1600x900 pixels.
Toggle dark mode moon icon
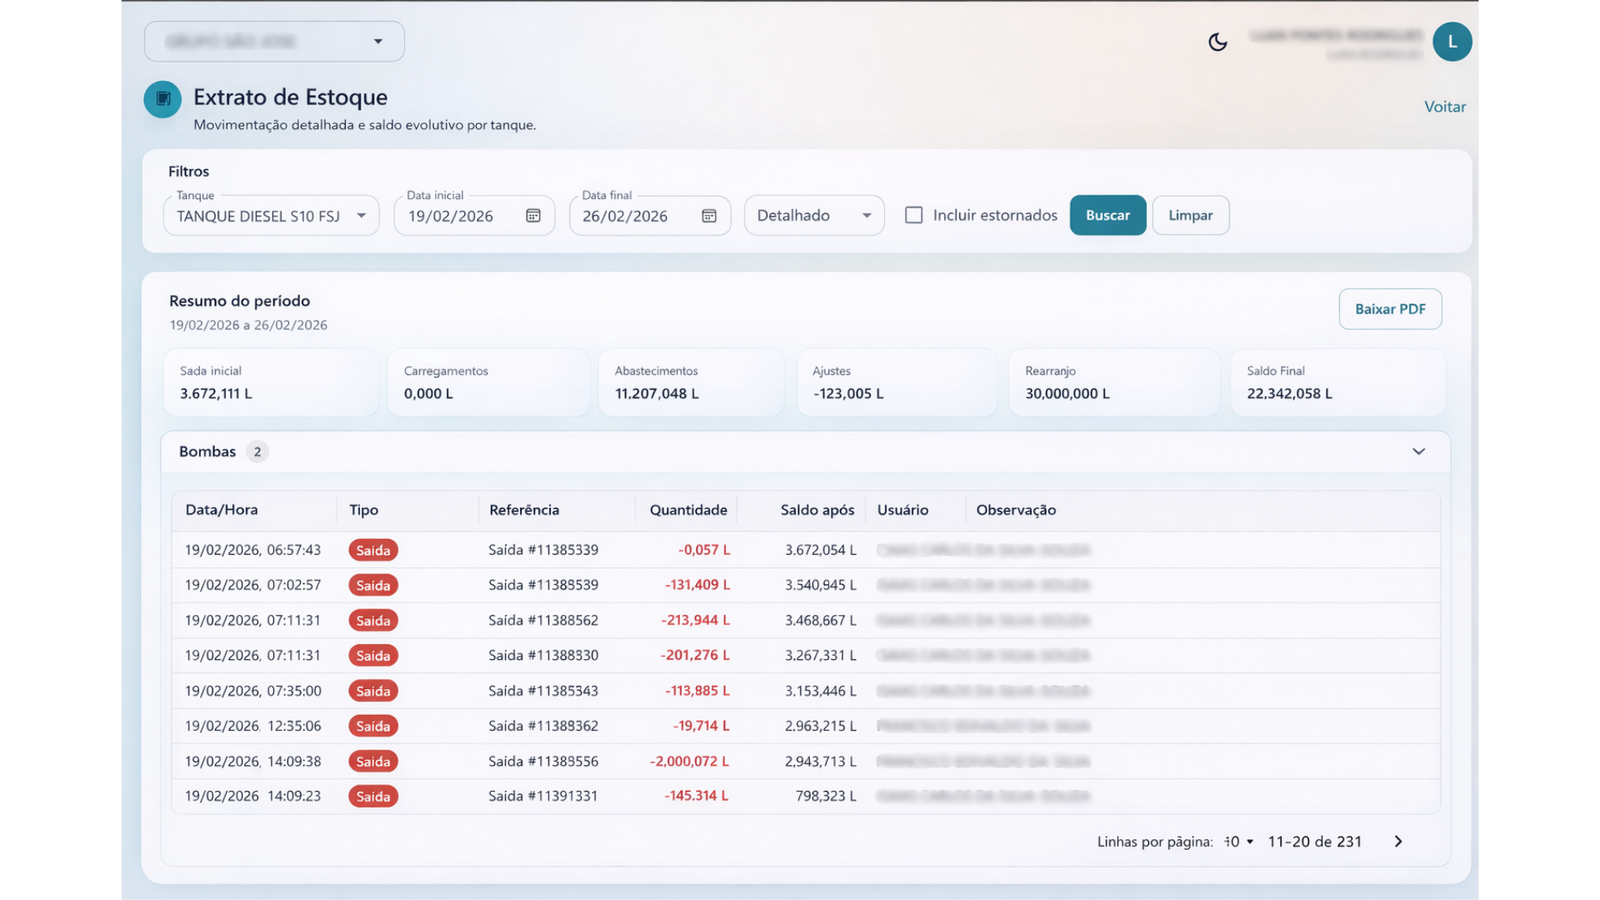(1217, 42)
